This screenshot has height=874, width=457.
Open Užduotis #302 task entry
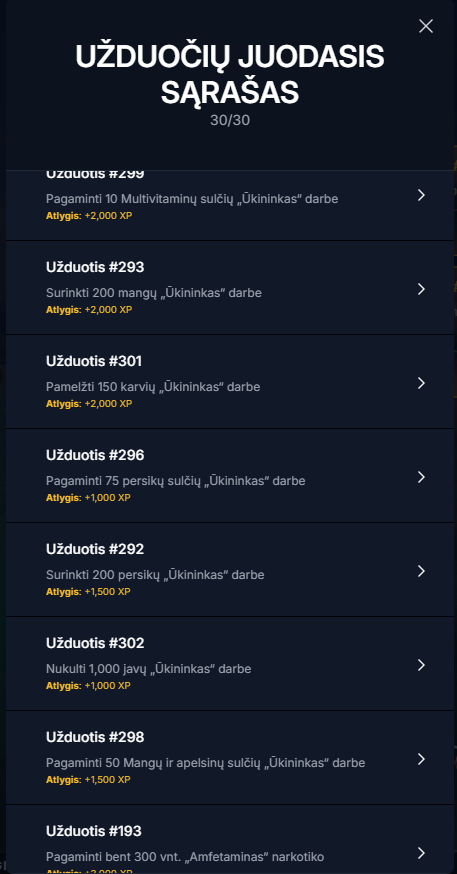point(230,664)
